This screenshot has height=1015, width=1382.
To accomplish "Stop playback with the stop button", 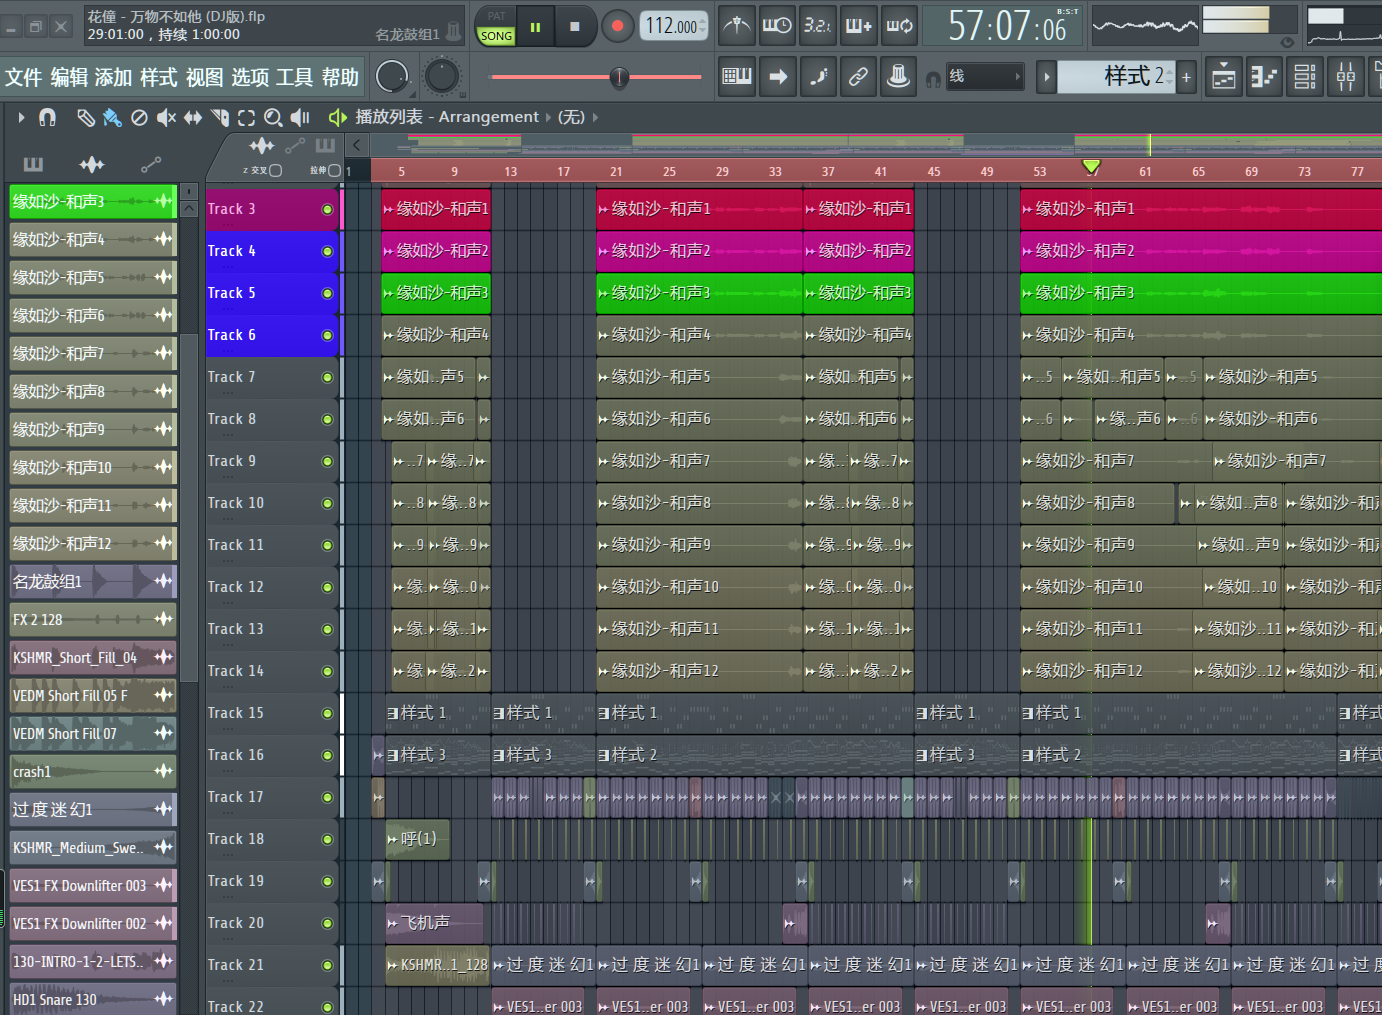I will tap(574, 27).
